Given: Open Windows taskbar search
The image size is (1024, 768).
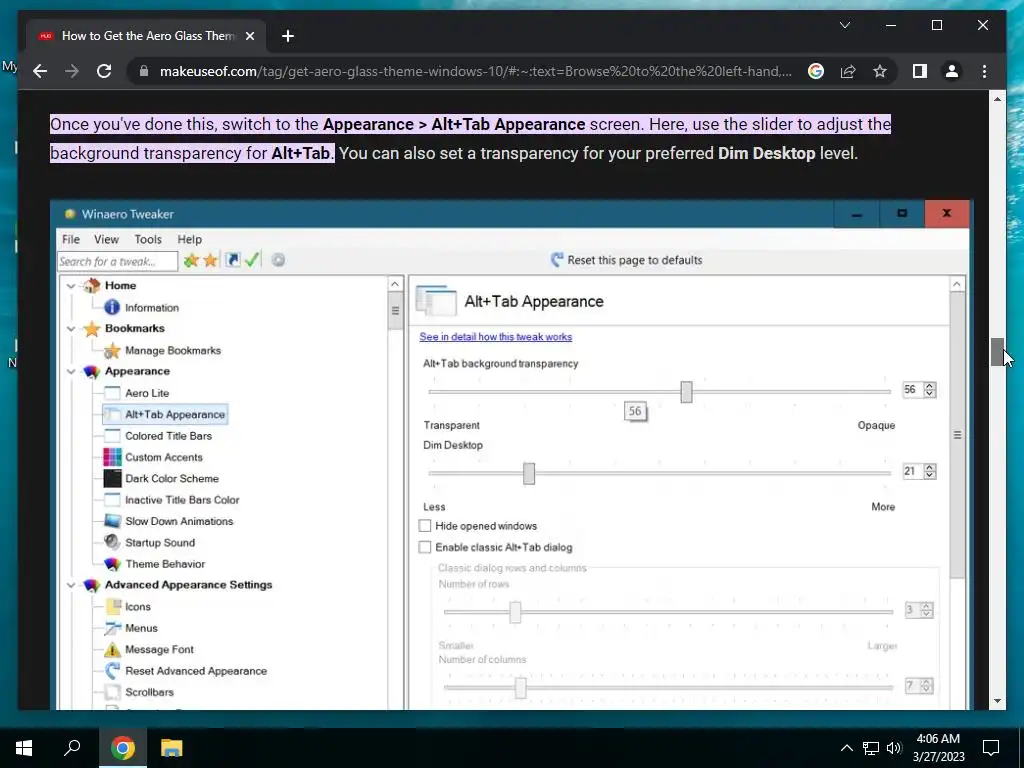Looking at the screenshot, I should (x=72, y=748).
